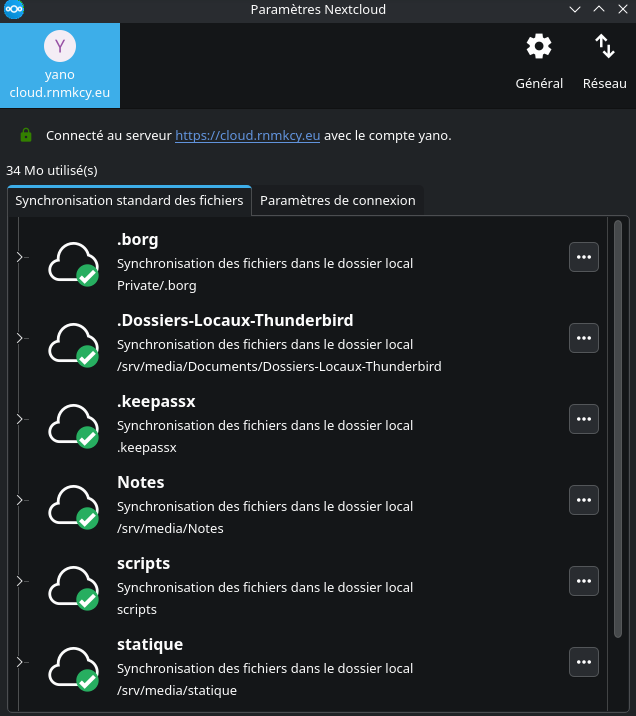Select the scripts folder entry
Image resolution: width=636 pixels, height=716 pixels.
coord(143,564)
